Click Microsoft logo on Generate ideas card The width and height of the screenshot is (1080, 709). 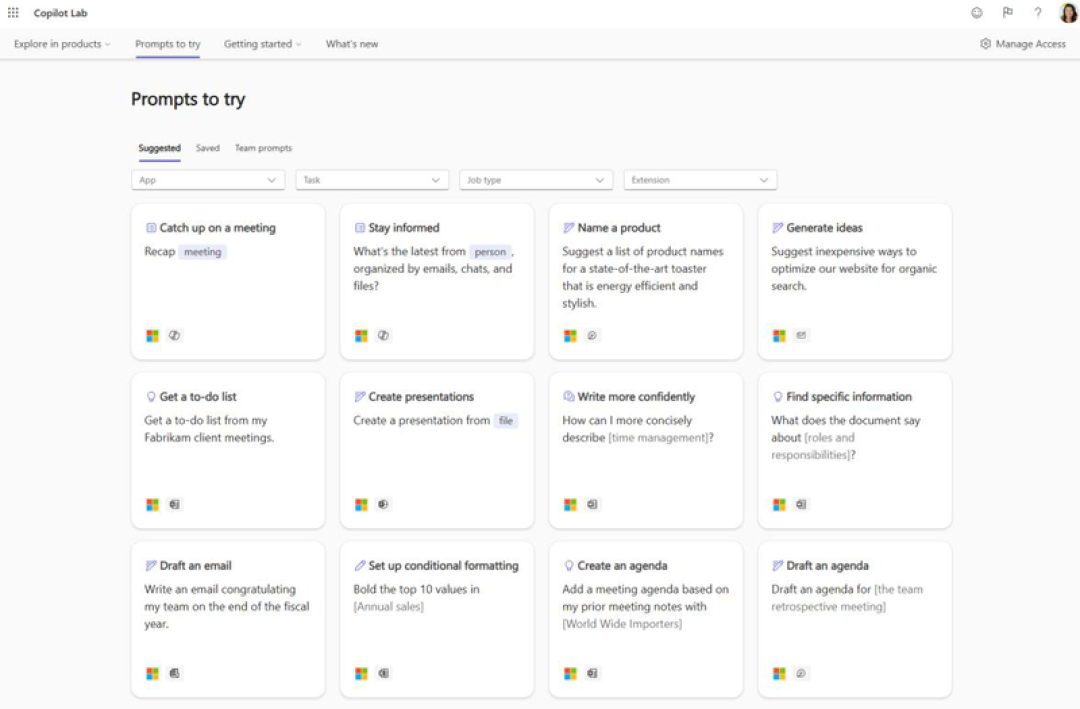point(779,336)
